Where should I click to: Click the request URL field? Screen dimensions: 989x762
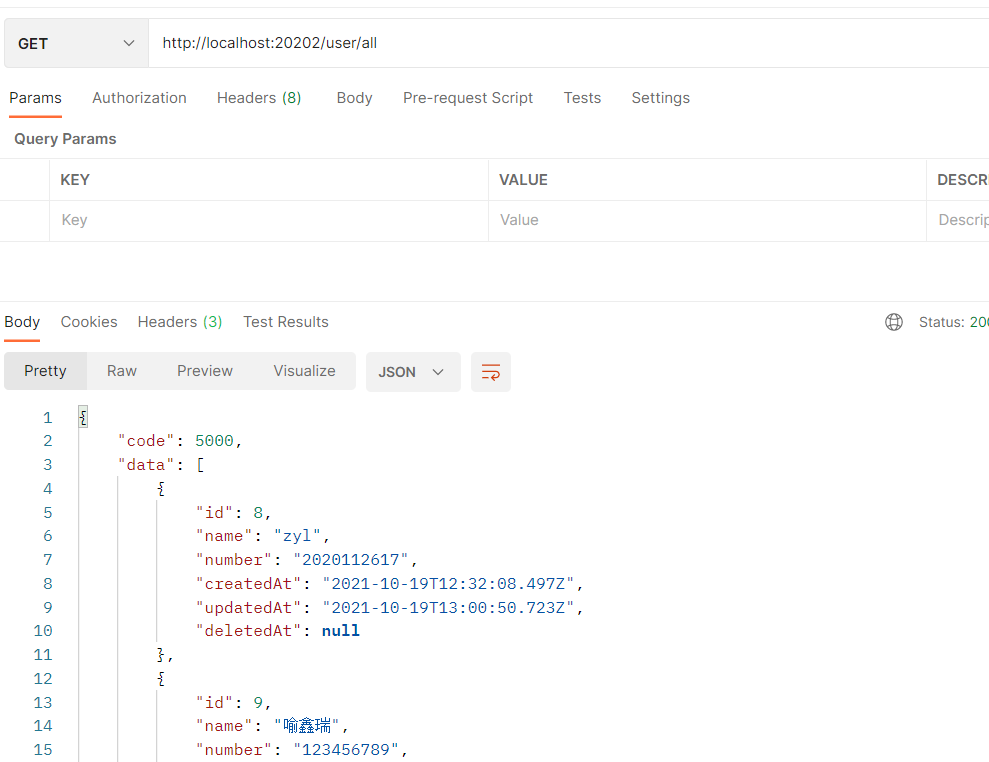[568, 43]
